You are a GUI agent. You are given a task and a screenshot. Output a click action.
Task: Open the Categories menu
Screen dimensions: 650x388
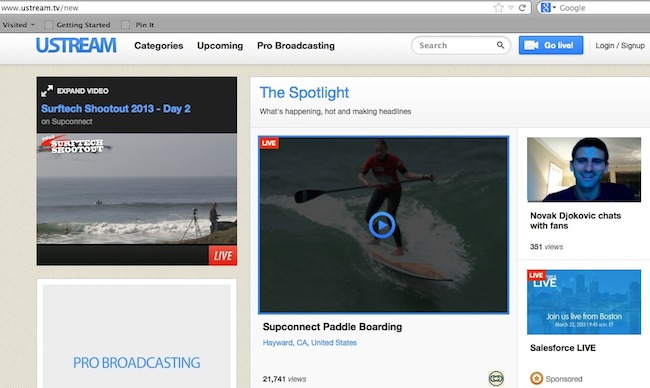coord(159,46)
